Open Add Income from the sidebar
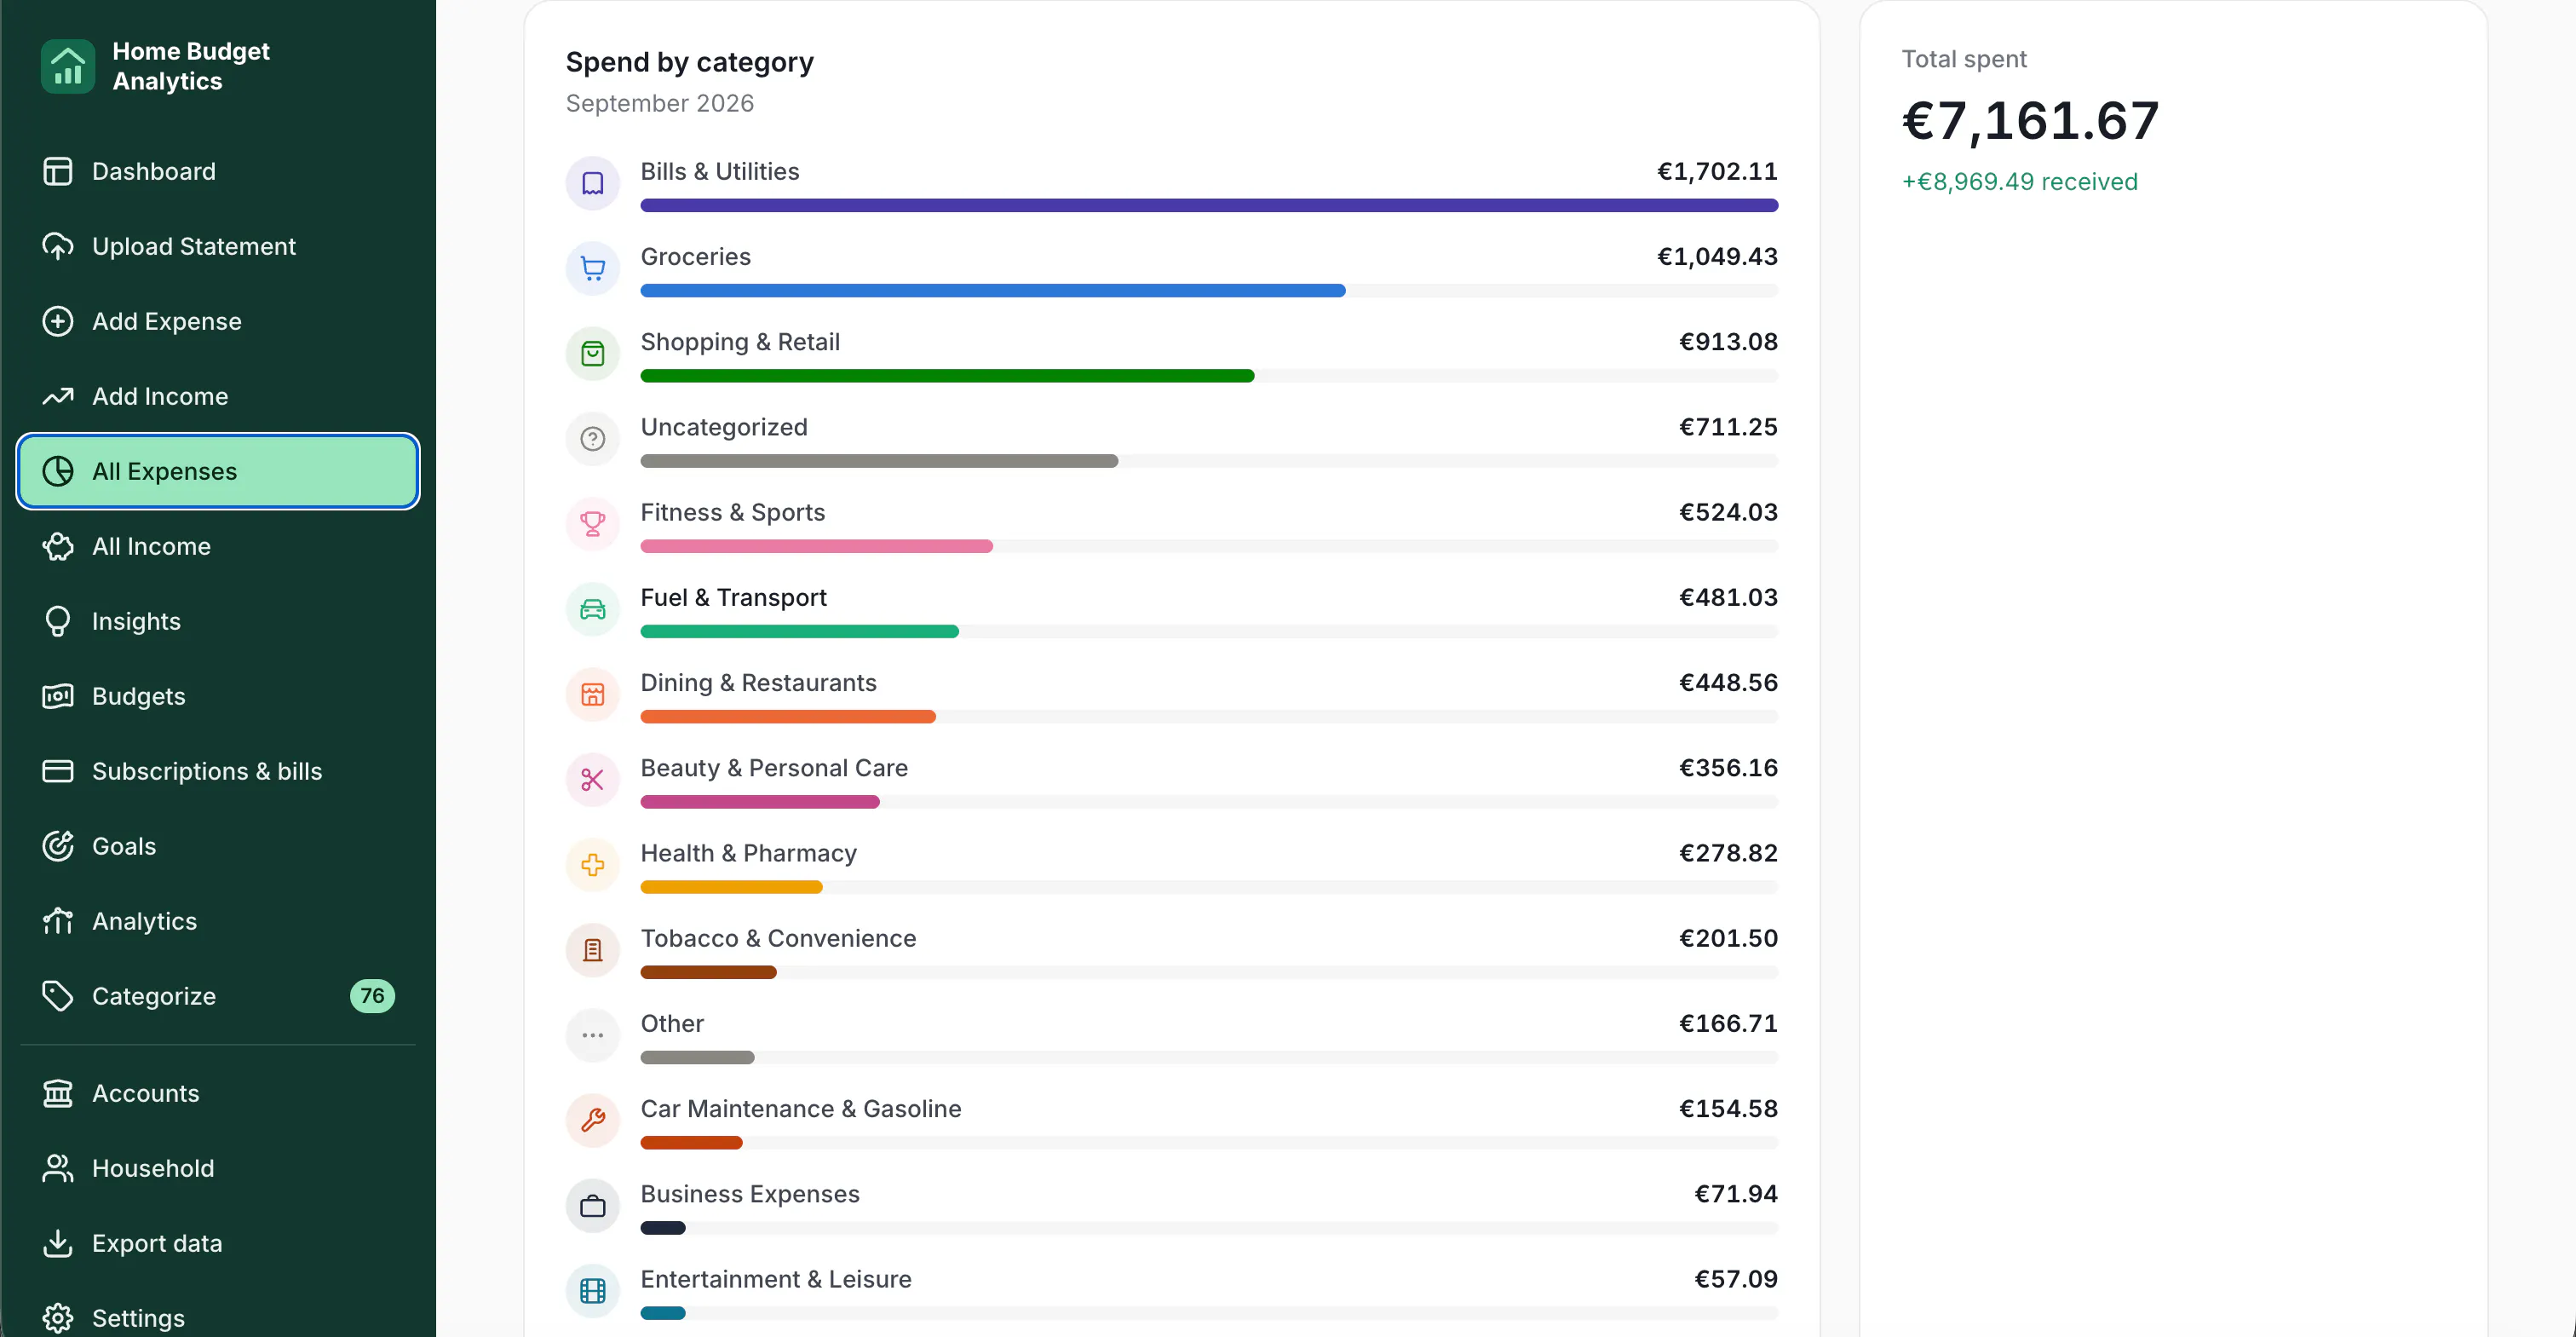This screenshot has height=1337, width=2576. click(217, 396)
